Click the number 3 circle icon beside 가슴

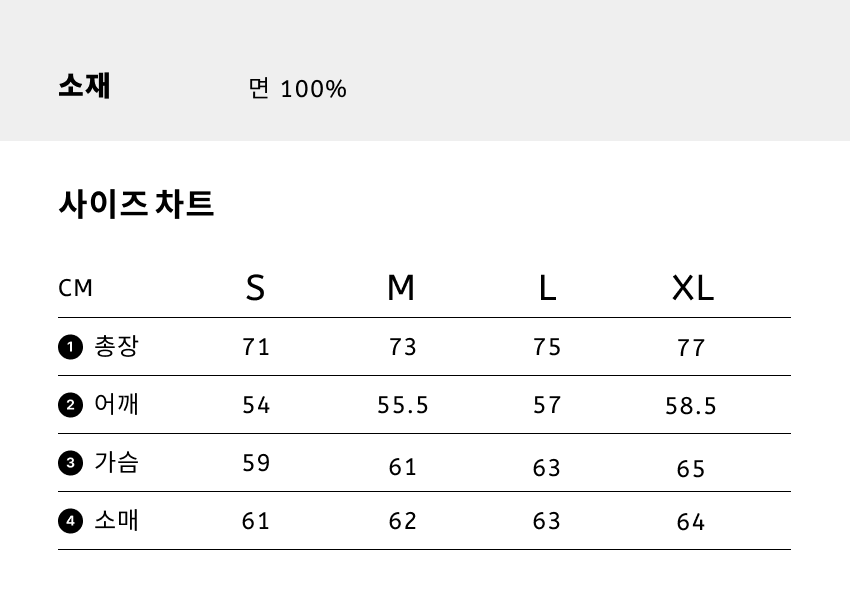[70, 463]
